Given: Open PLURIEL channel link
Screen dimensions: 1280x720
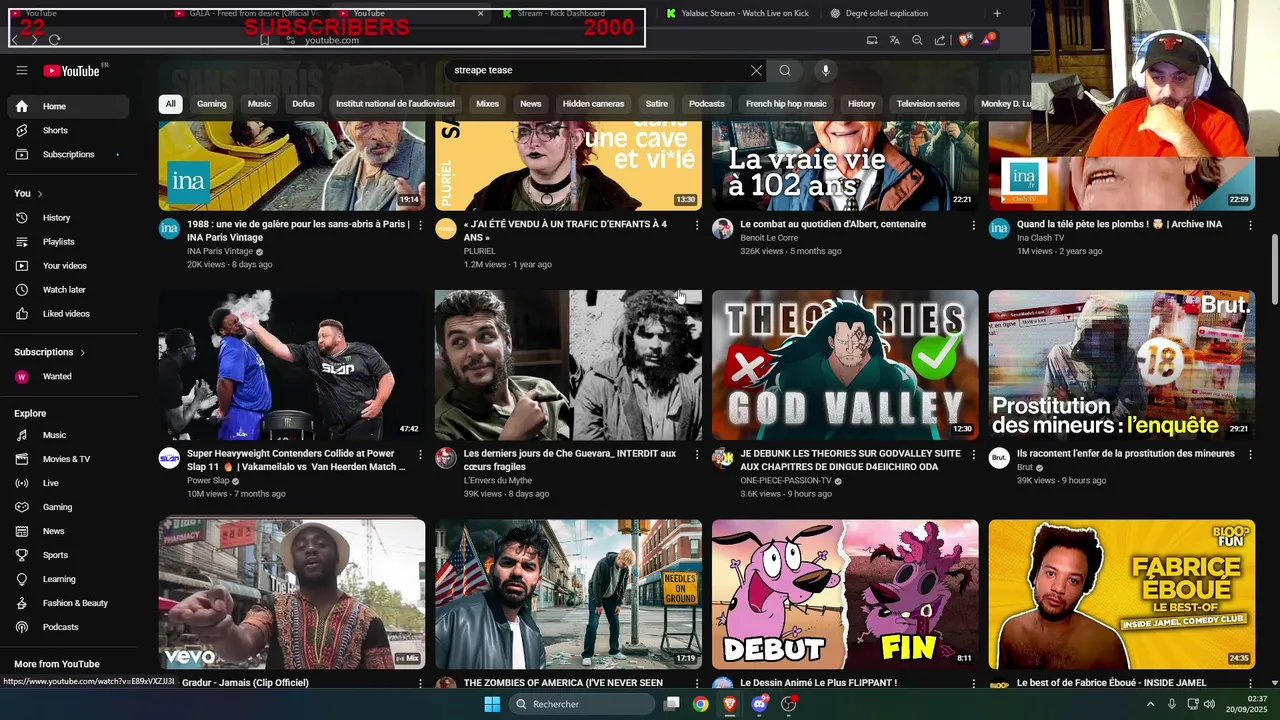Looking at the screenshot, I should 480,251.
